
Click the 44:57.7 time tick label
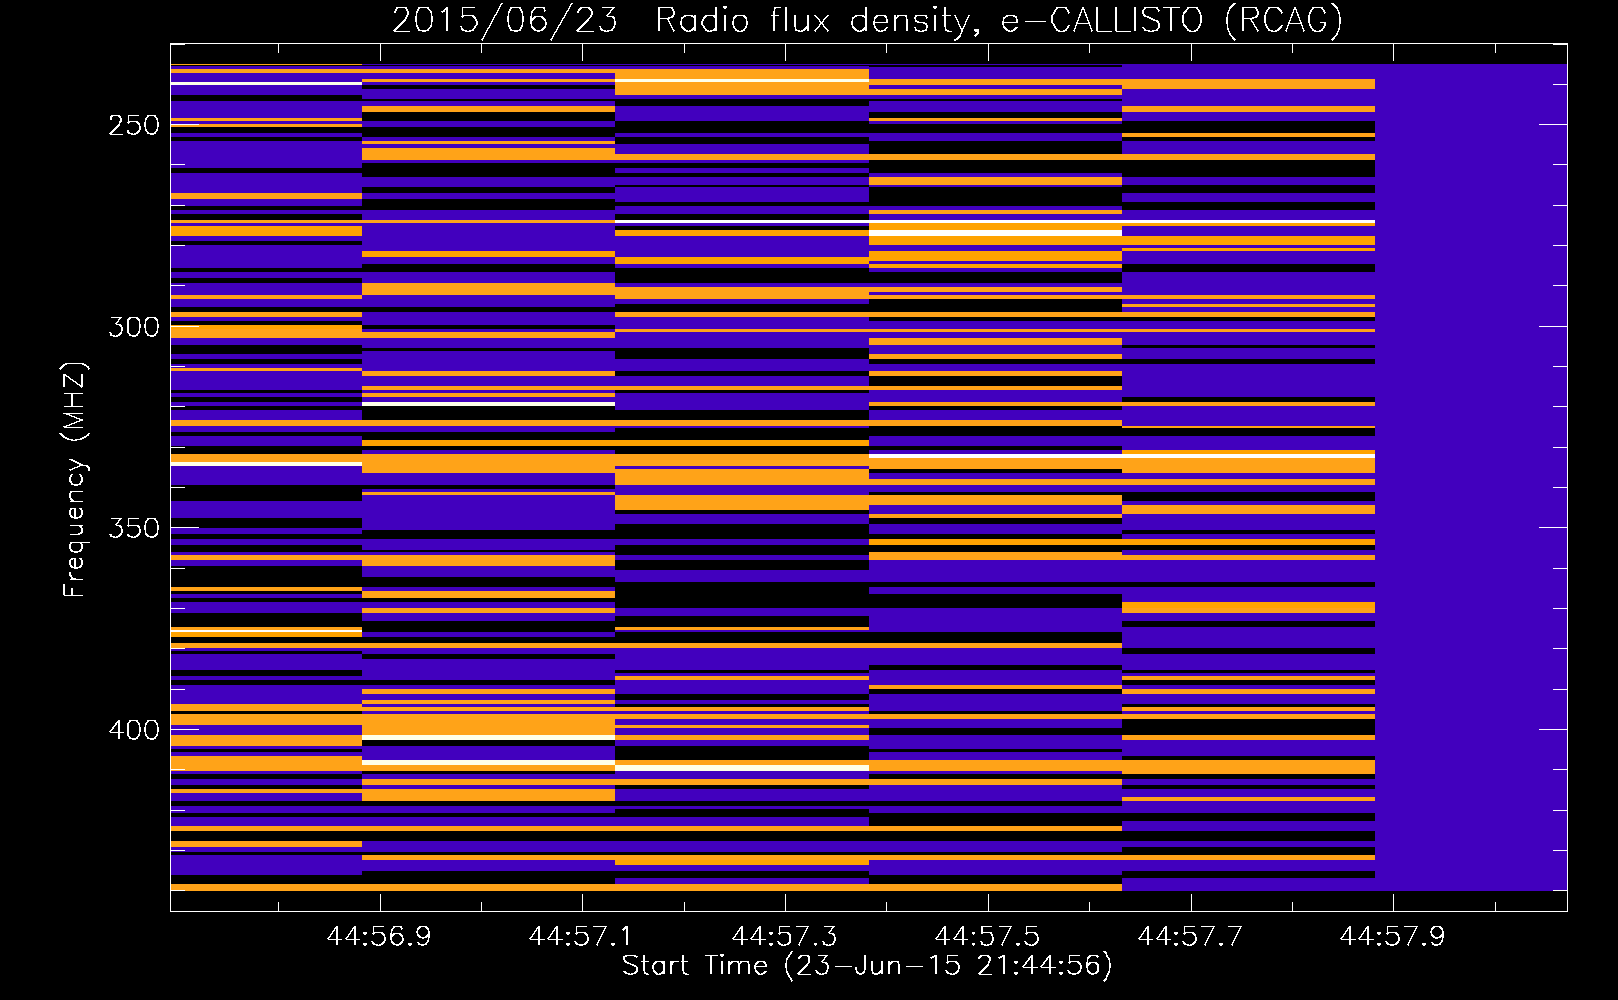tap(1190, 936)
